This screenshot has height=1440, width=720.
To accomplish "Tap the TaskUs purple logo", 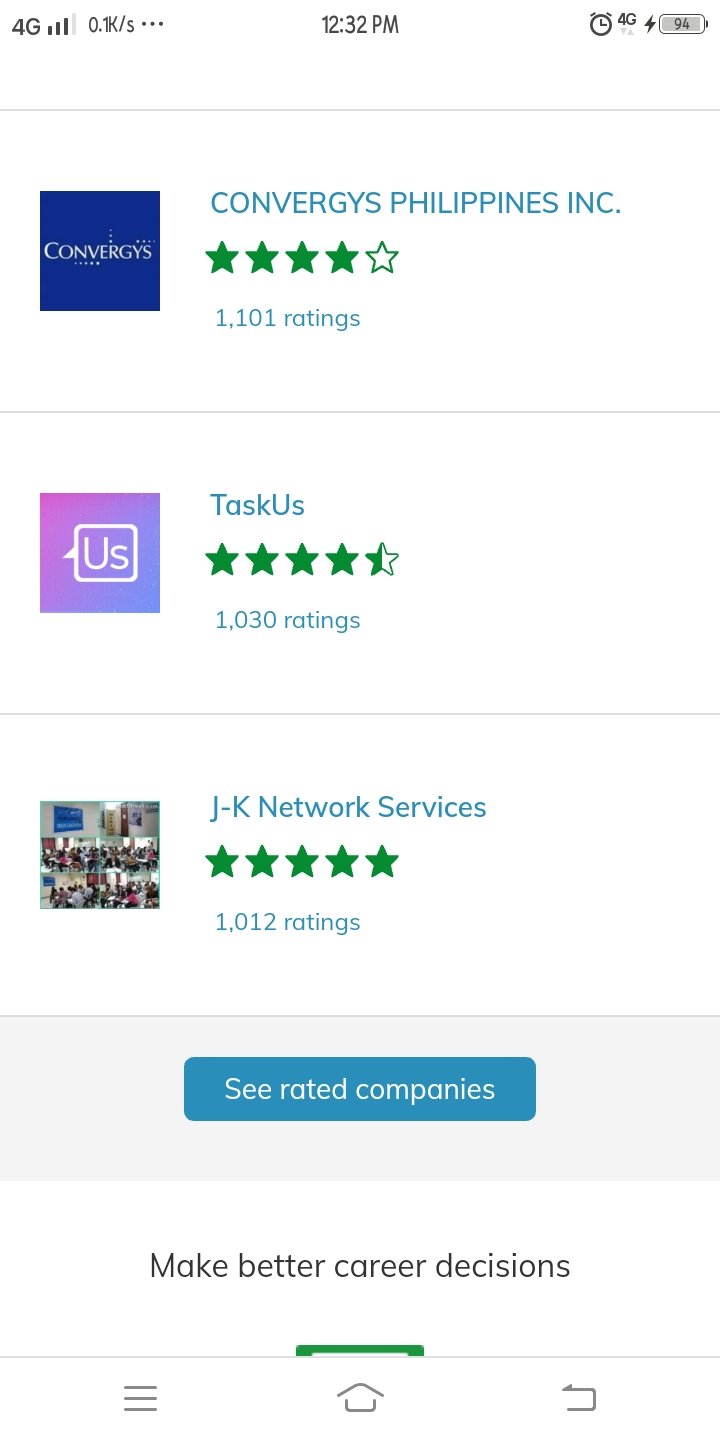I will (99, 552).
